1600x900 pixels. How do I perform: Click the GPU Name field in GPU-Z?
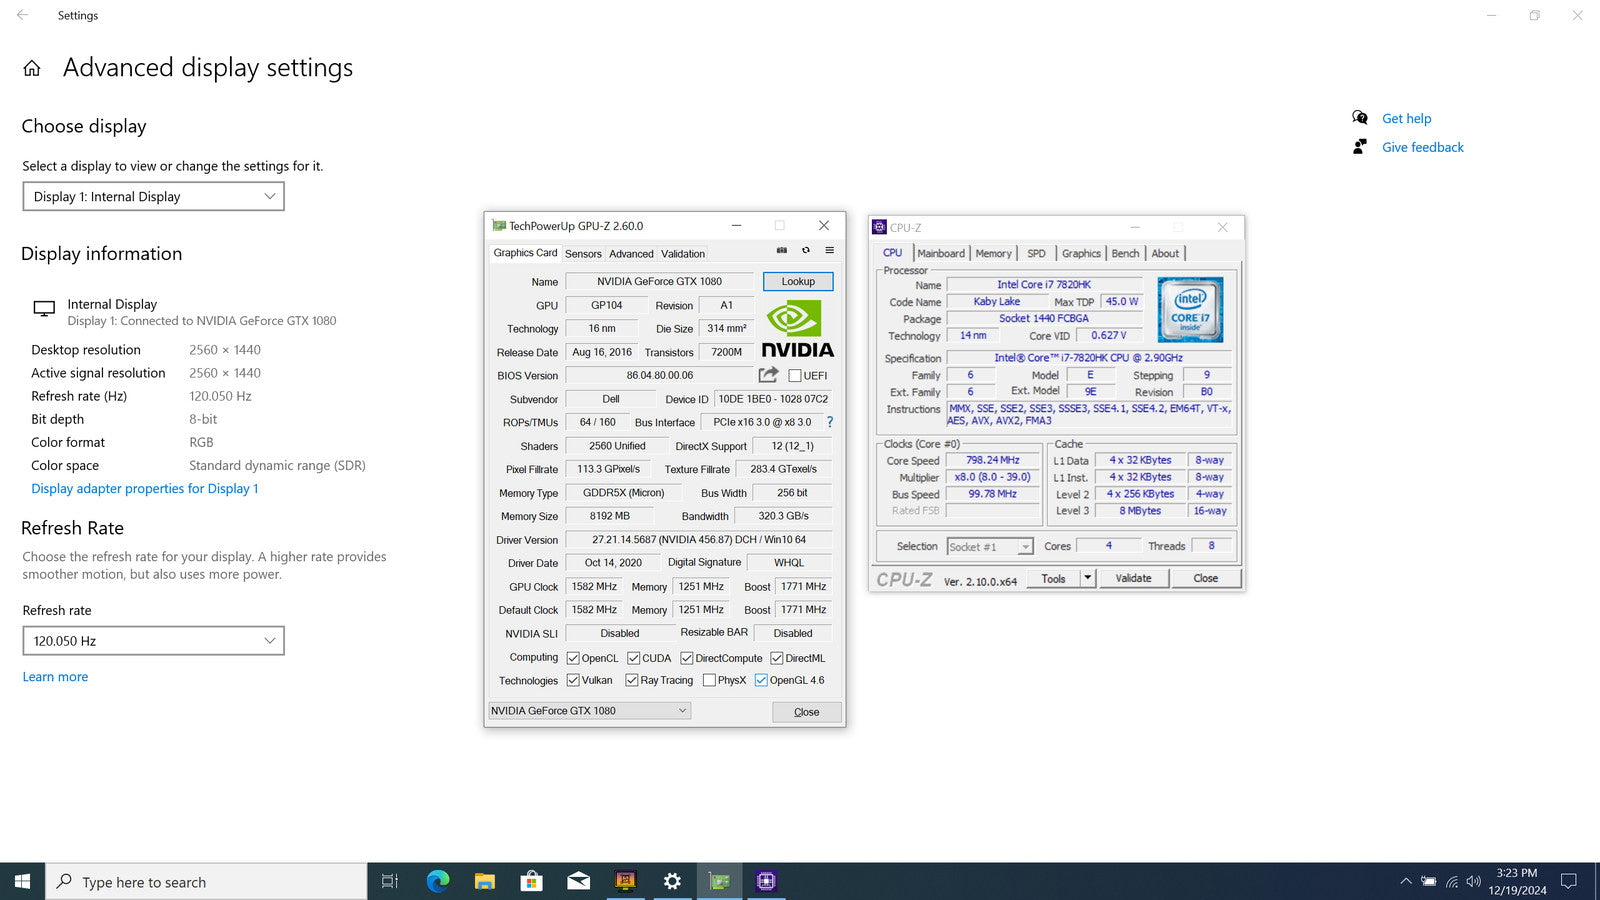(659, 281)
